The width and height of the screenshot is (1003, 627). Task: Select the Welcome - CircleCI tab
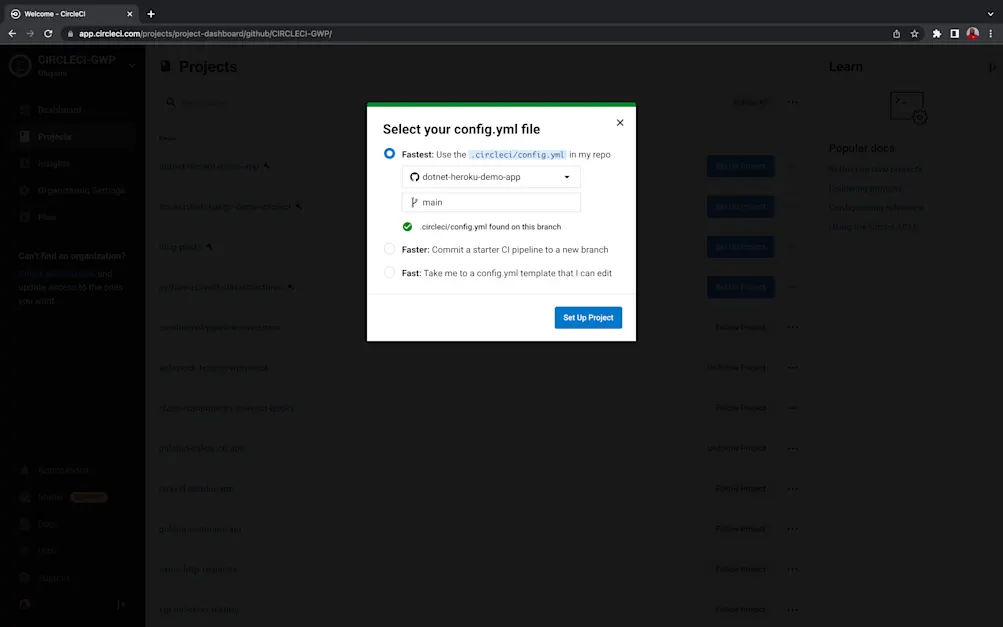tap(70, 13)
